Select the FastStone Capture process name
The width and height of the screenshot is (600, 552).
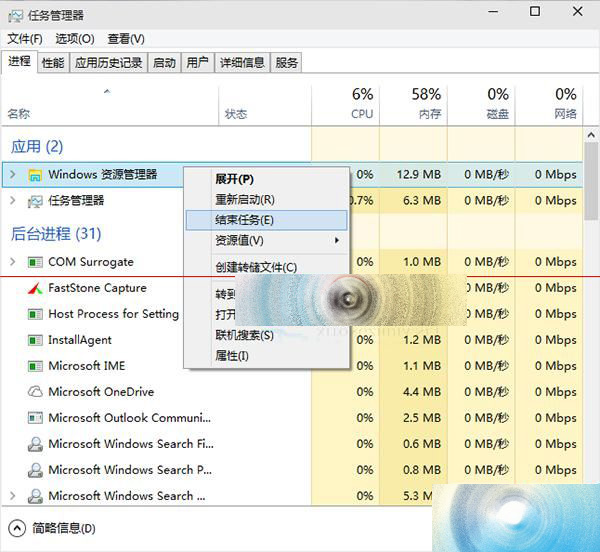[97, 288]
